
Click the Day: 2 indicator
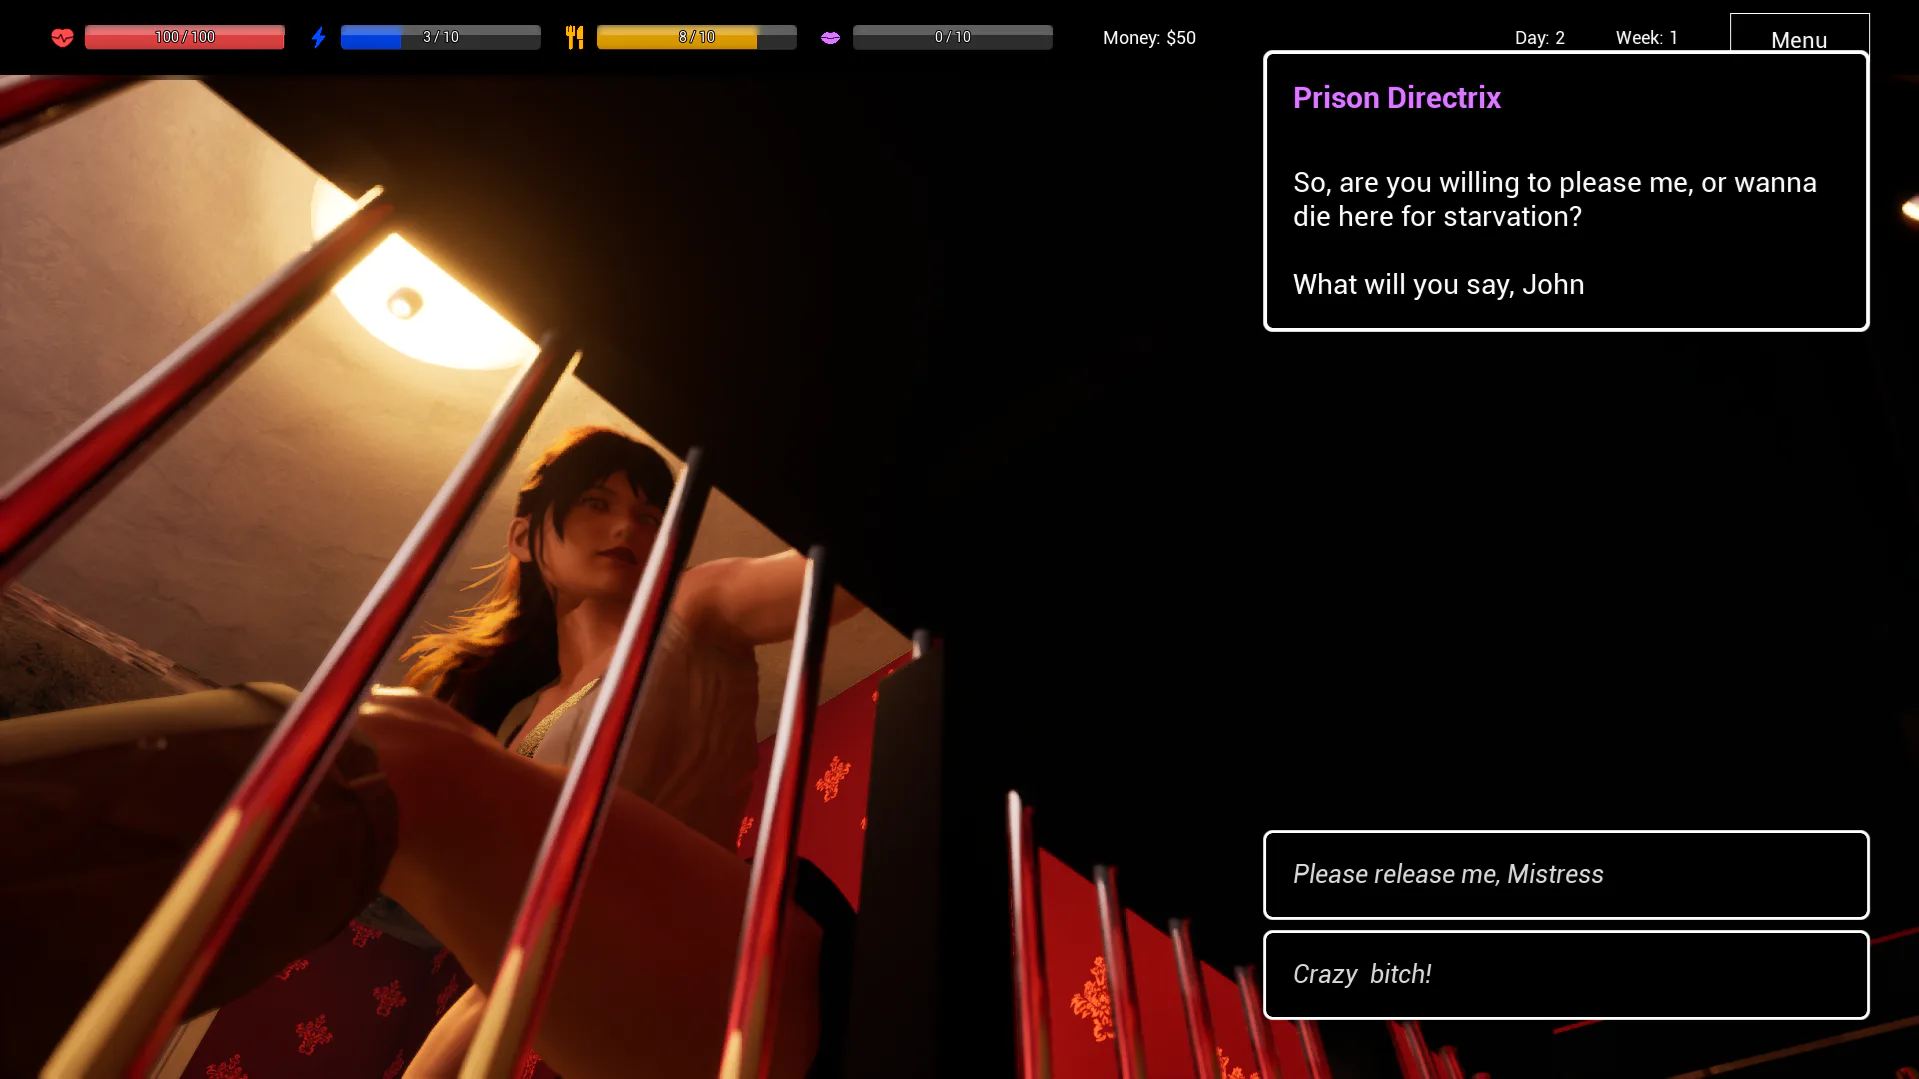(1539, 38)
